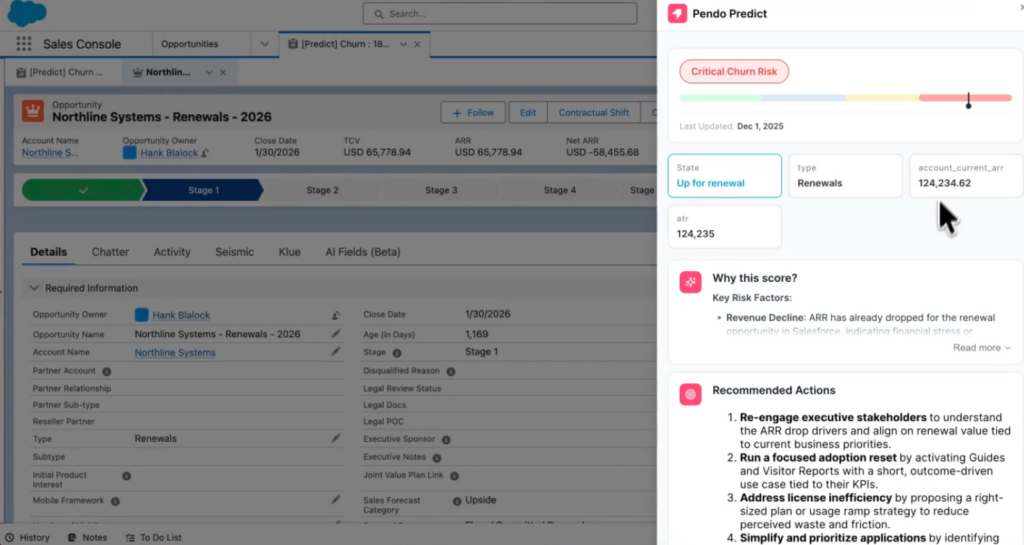Click the opportunity crown icon
The height and width of the screenshot is (545, 1024).
[x=33, y=111]
